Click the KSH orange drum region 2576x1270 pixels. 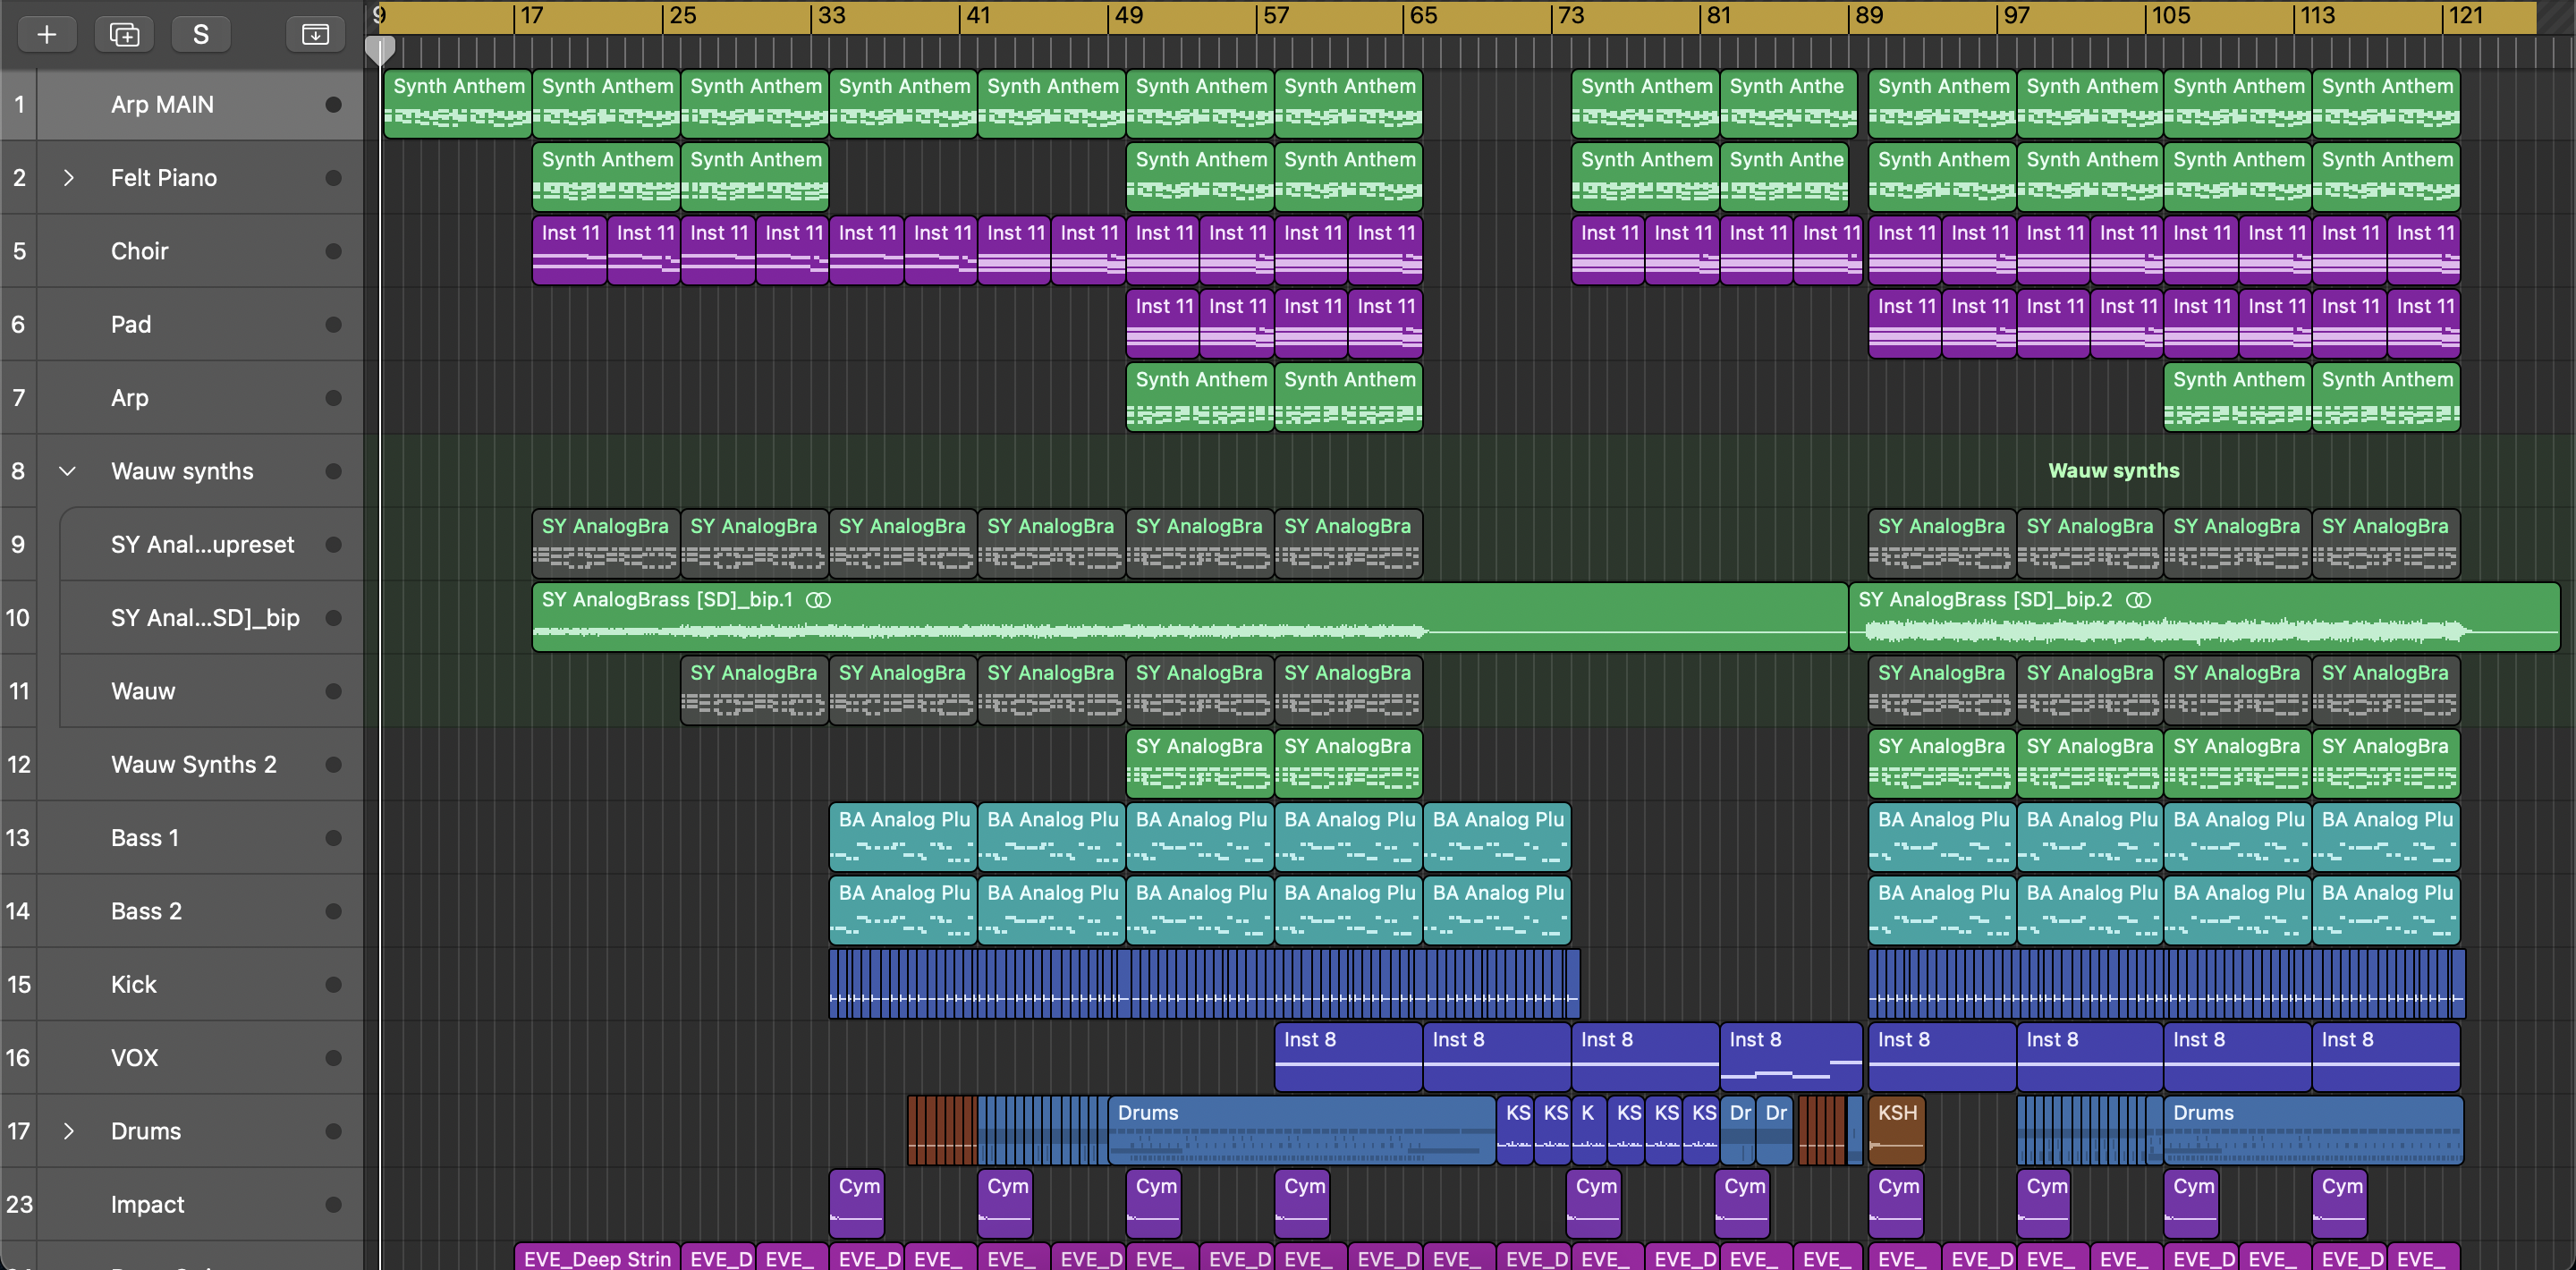coord(1897,1131)
